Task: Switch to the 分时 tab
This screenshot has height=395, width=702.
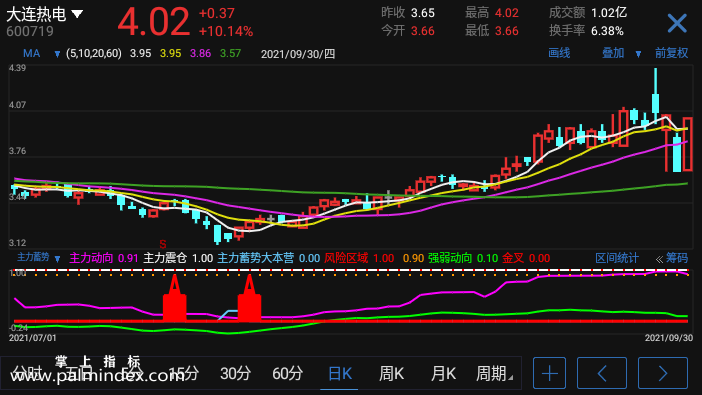Action: (27, 373)
